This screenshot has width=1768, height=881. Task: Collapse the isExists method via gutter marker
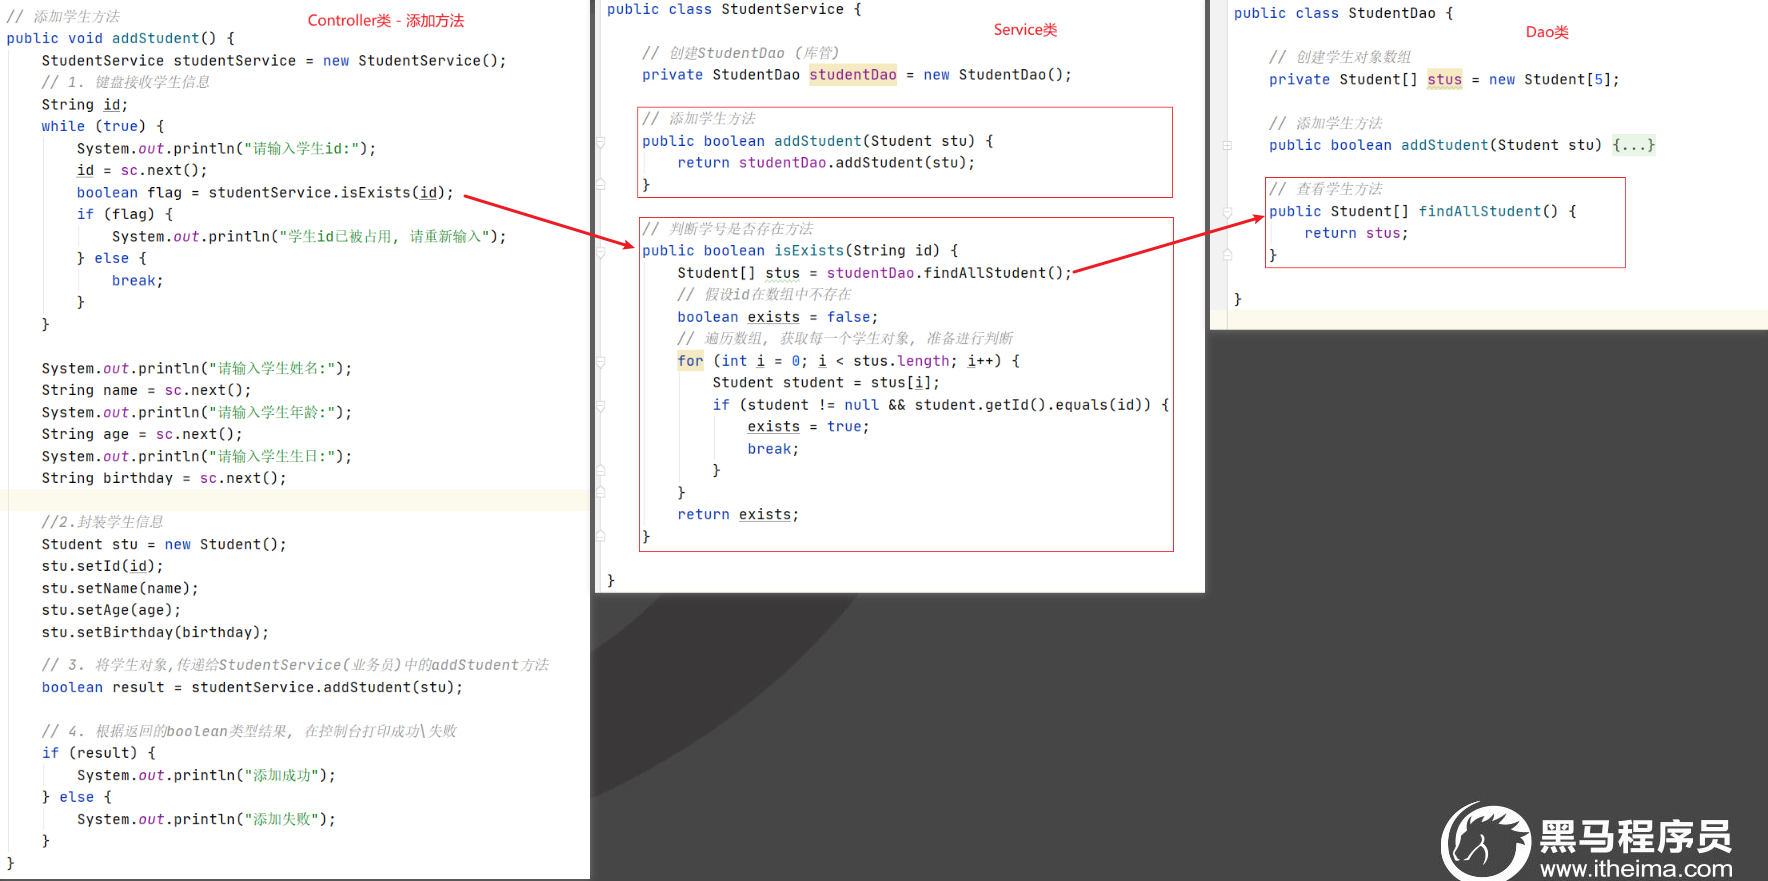pyautogui.click(x=601, y=252)
